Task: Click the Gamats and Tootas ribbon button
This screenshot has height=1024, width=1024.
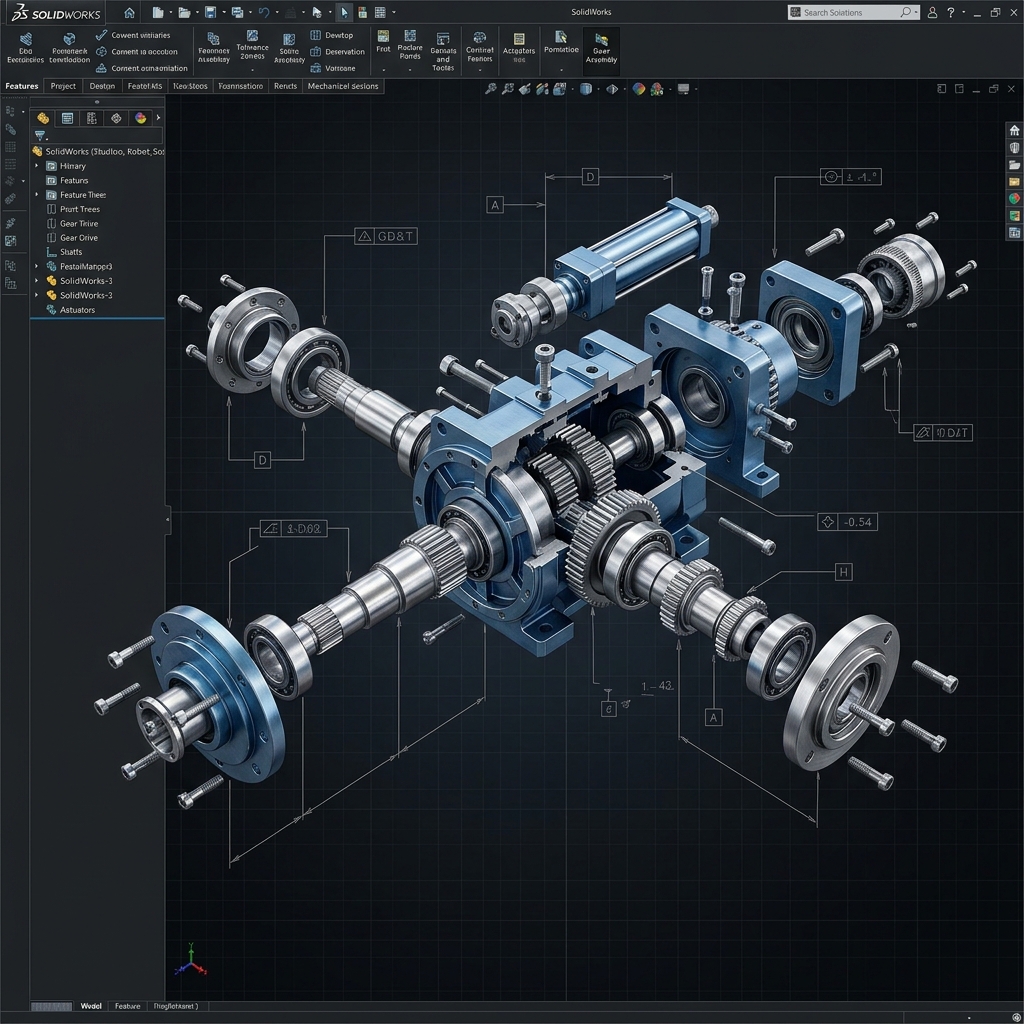Action: pos(443,52)
